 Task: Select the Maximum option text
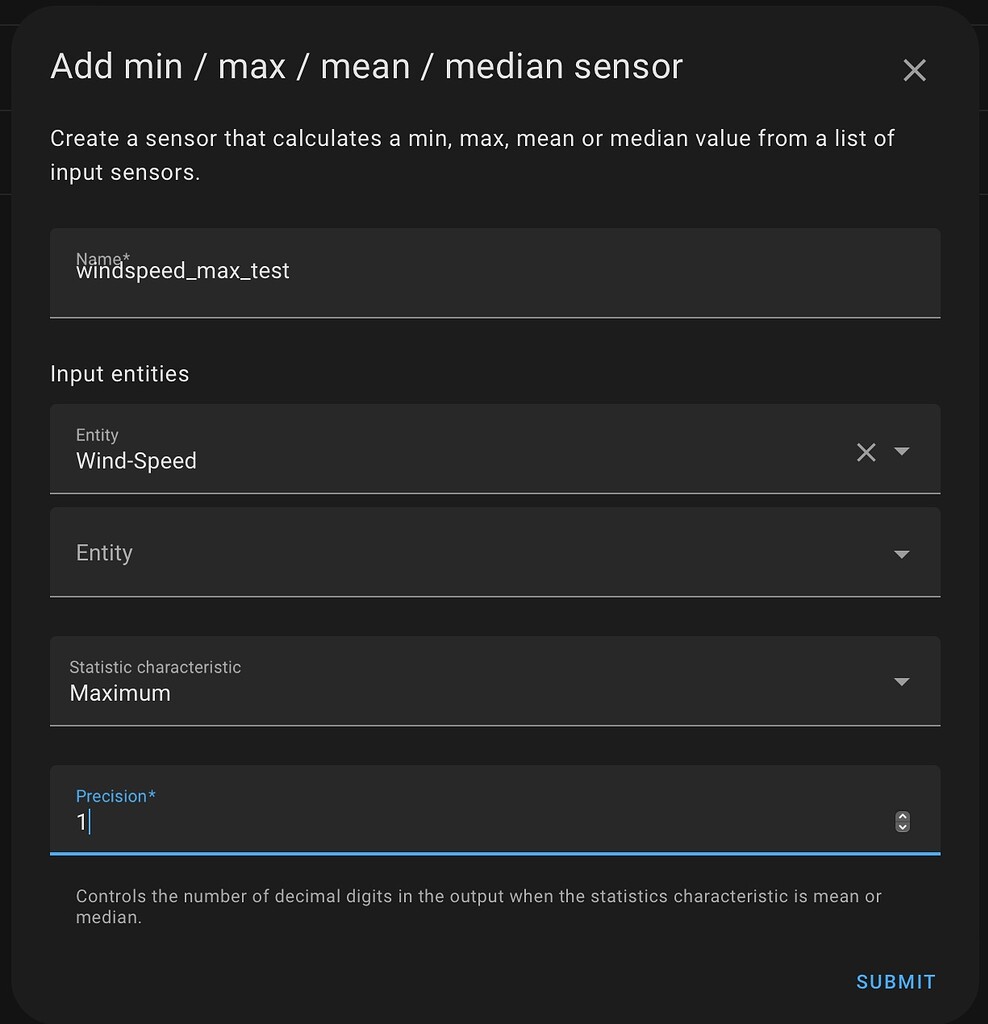pos(120,693)
